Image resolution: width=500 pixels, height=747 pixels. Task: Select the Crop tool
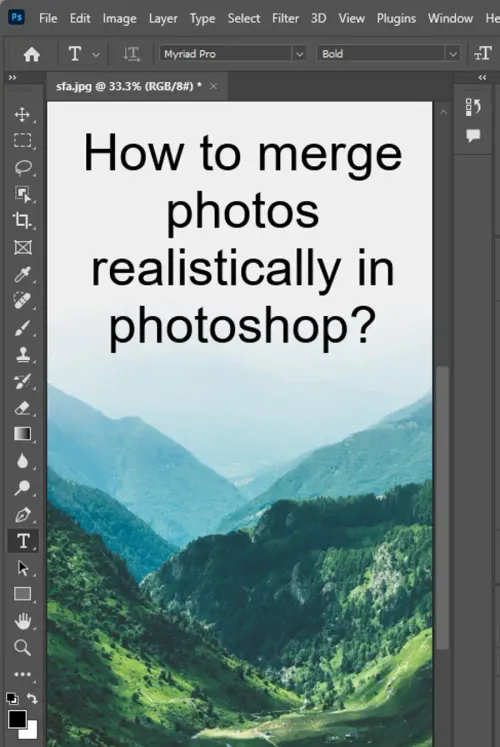22,221
